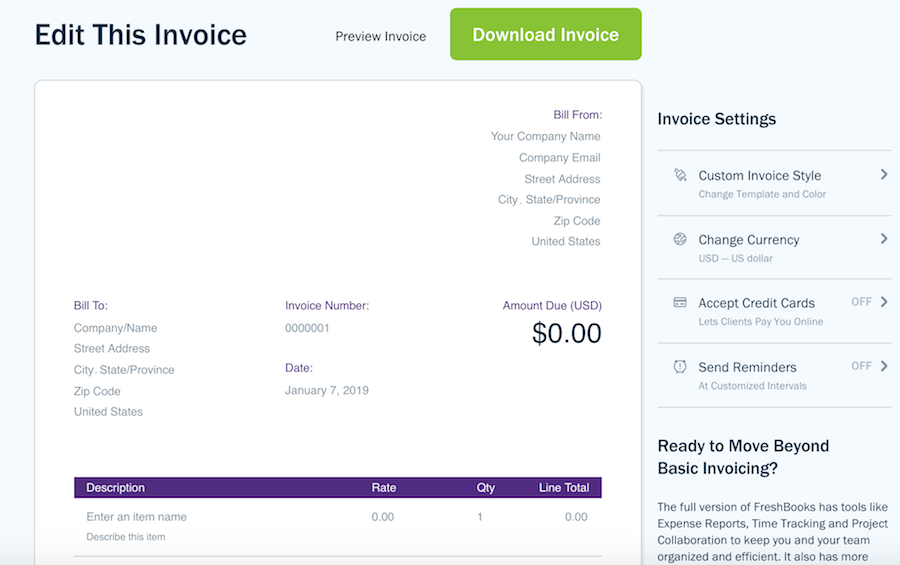The width and height of the screenshot is (900, 565).
Task: Click the Change Currency globe icon
Action: coord(680,239)
